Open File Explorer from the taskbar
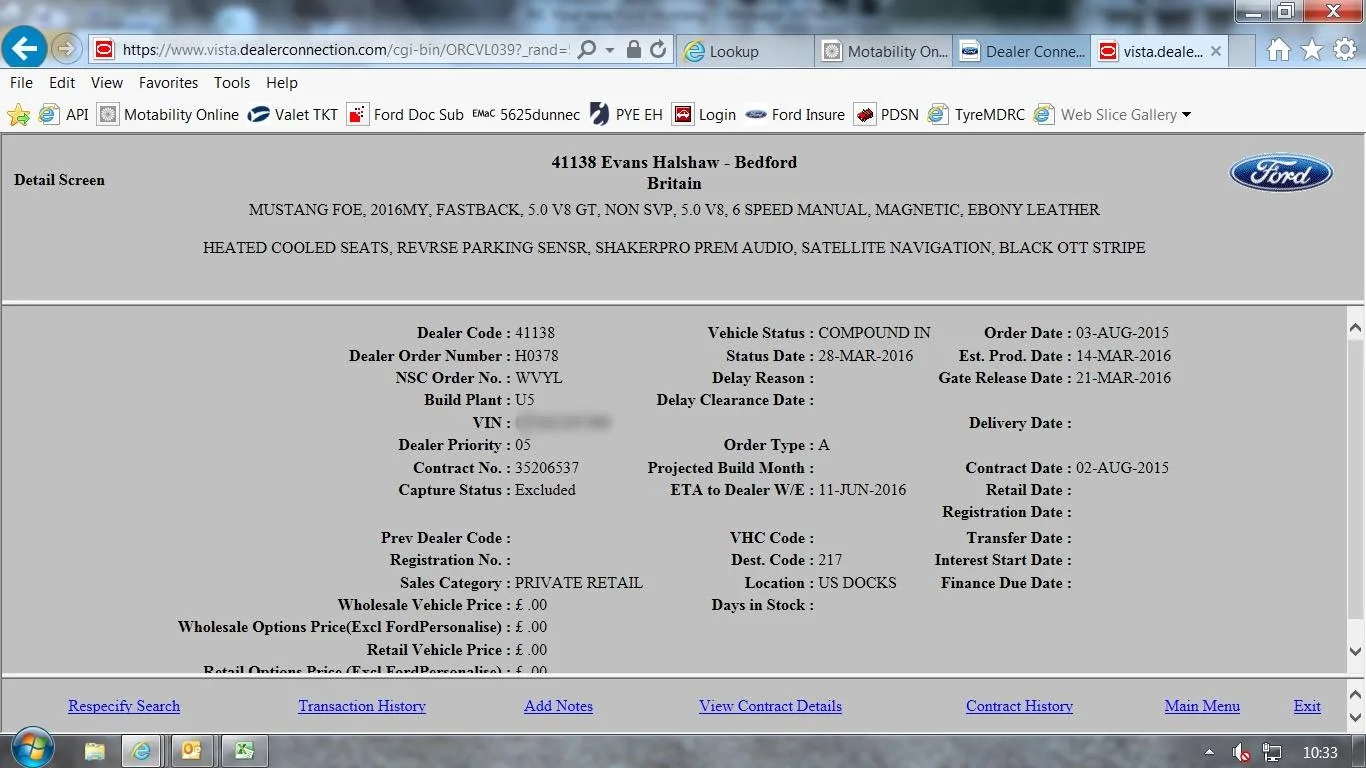Viewport: 1366px width, 768px height. [95, 751]
